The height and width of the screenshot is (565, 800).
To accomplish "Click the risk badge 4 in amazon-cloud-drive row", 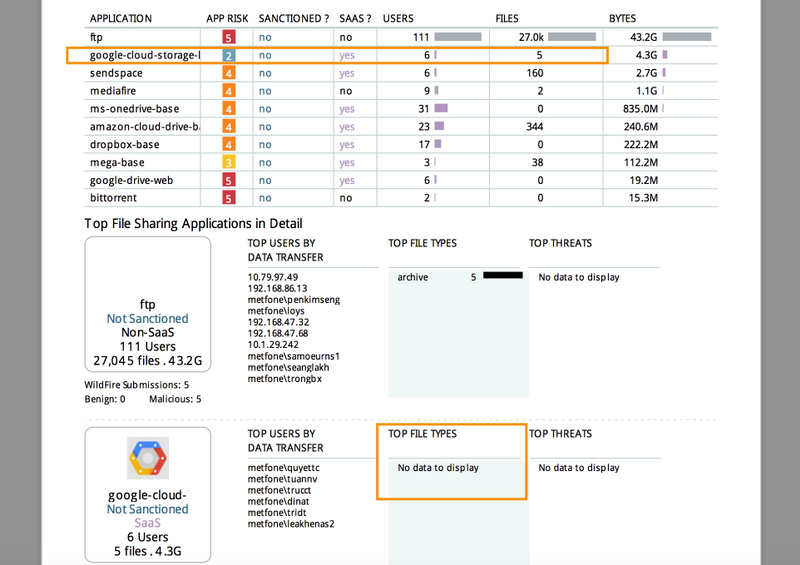I will coord(229,127).
